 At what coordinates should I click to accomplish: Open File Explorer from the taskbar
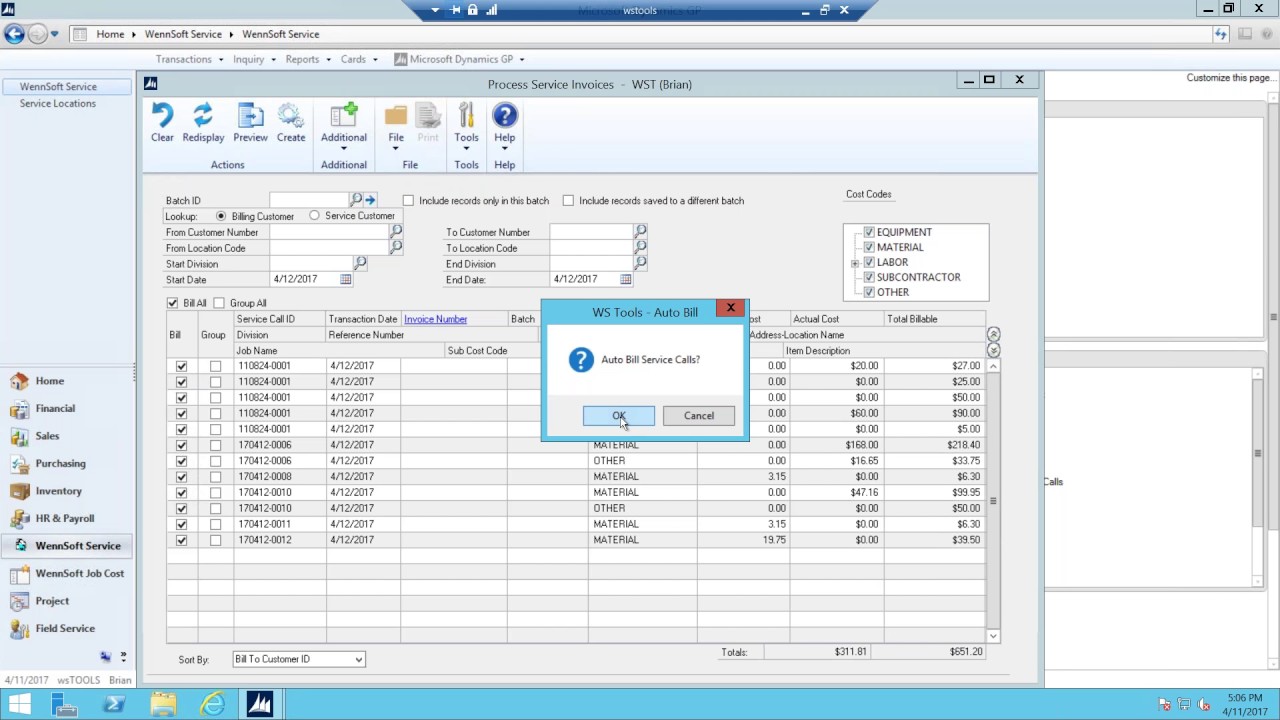click(x=163, y=704)
